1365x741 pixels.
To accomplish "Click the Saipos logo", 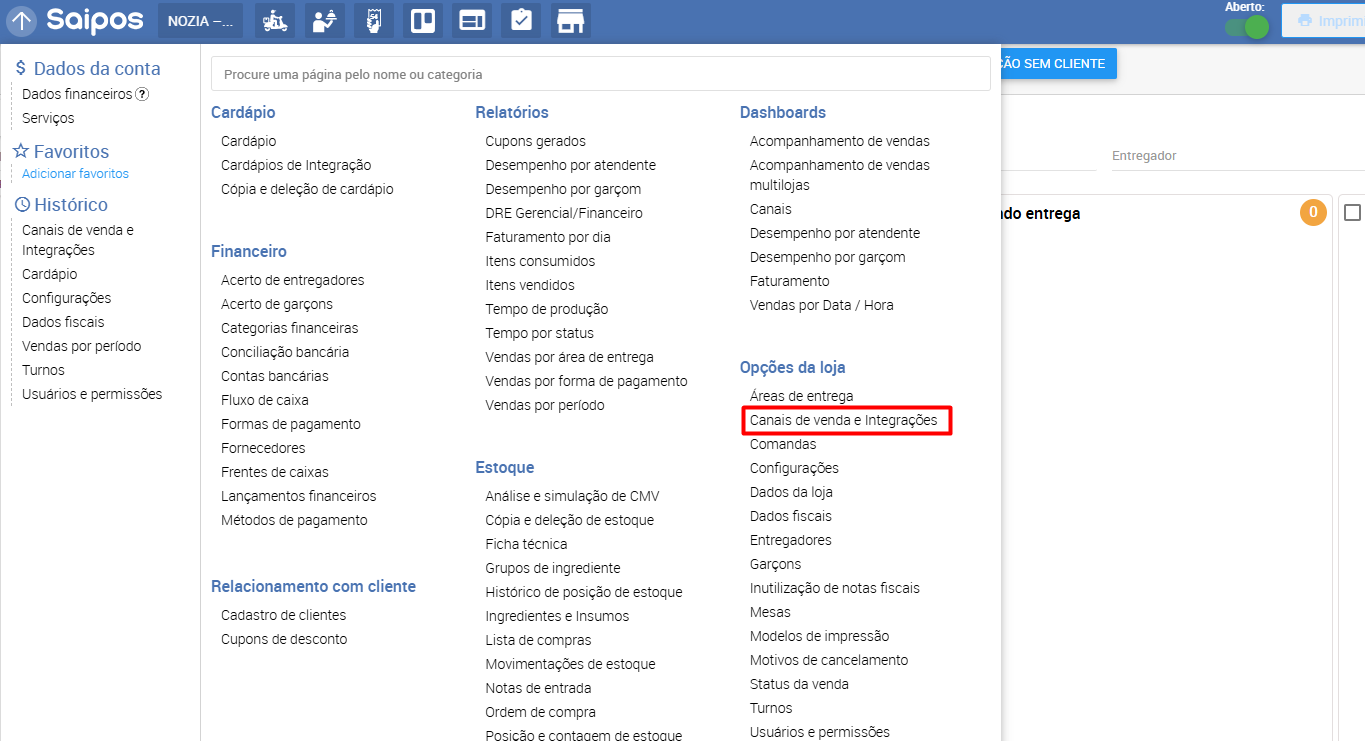I will click(95, 20).
